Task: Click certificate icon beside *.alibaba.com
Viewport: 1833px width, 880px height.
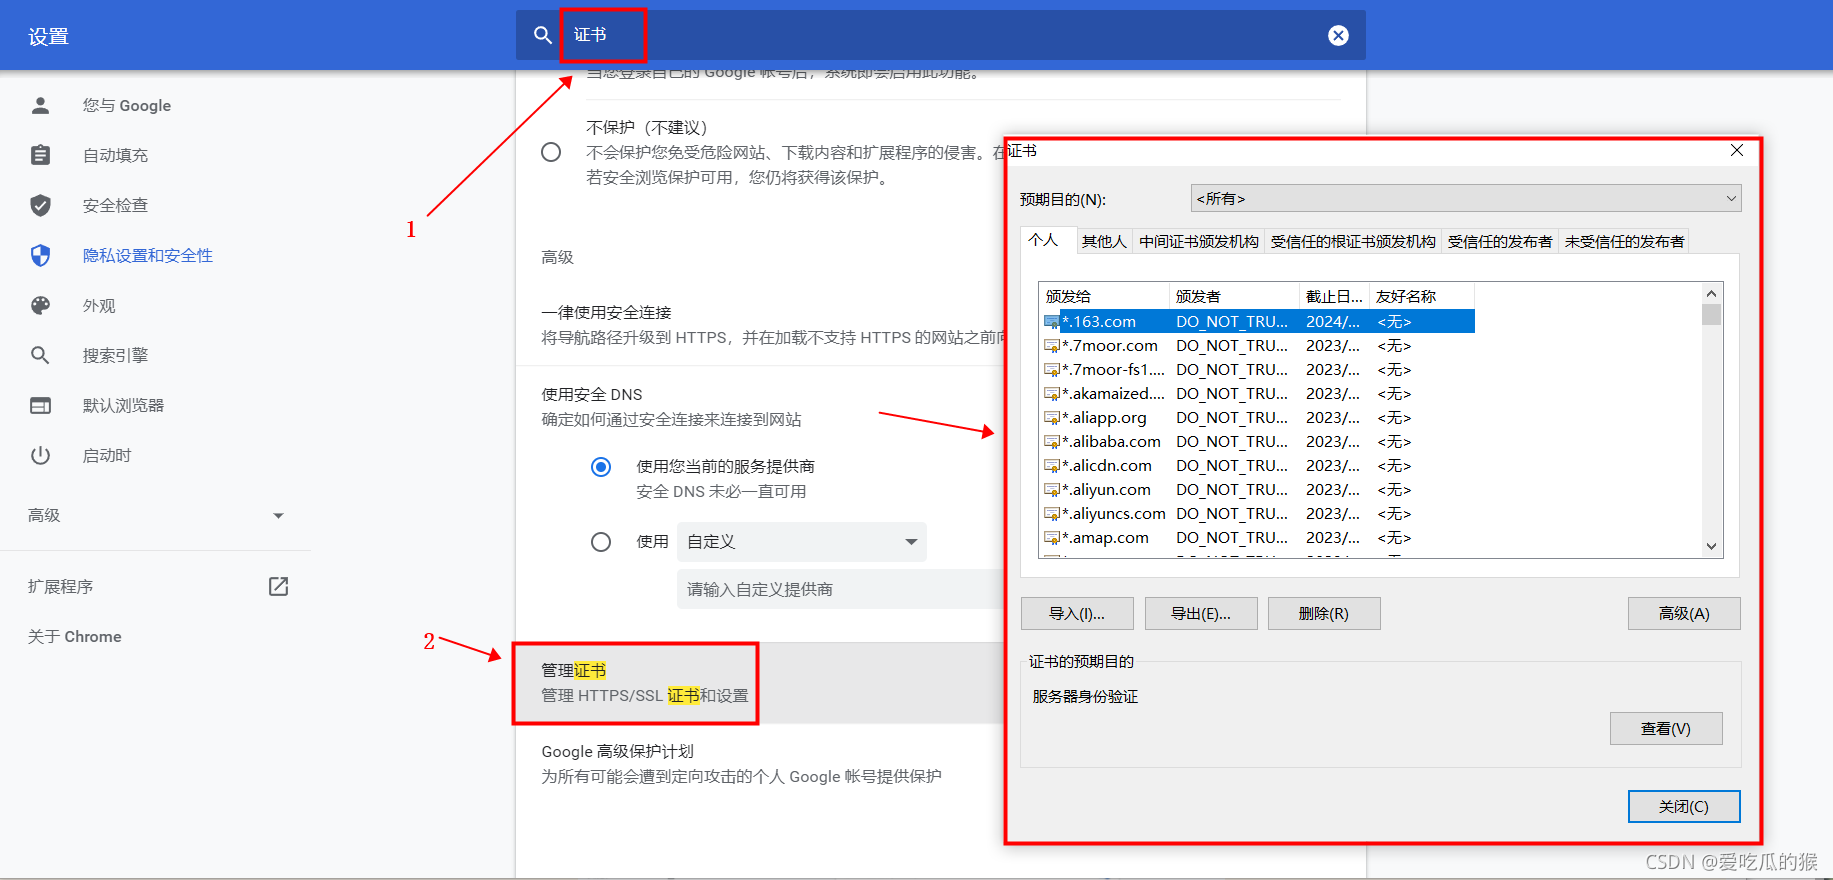Action: (1051, 442)
